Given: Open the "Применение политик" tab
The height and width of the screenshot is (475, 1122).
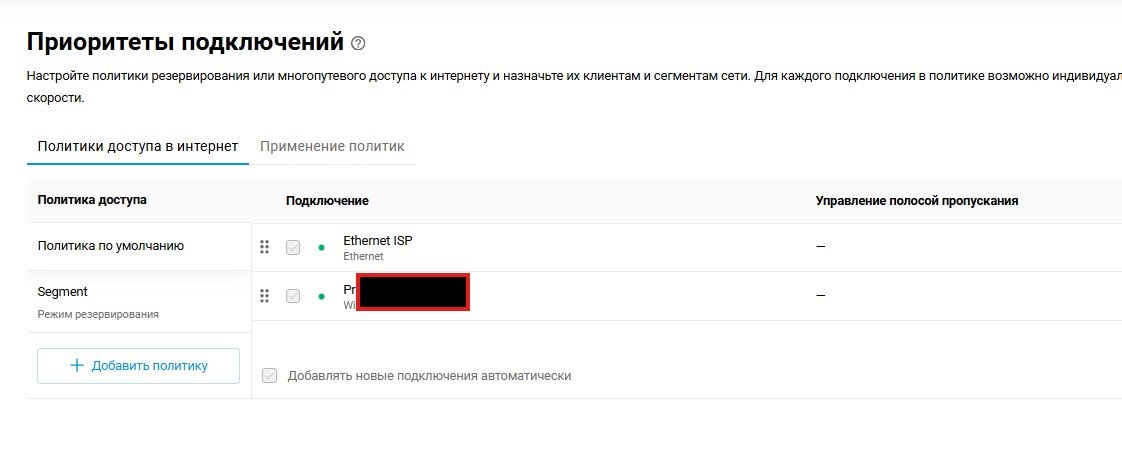Looking at the screenshot, I should [x=332, y=146].
